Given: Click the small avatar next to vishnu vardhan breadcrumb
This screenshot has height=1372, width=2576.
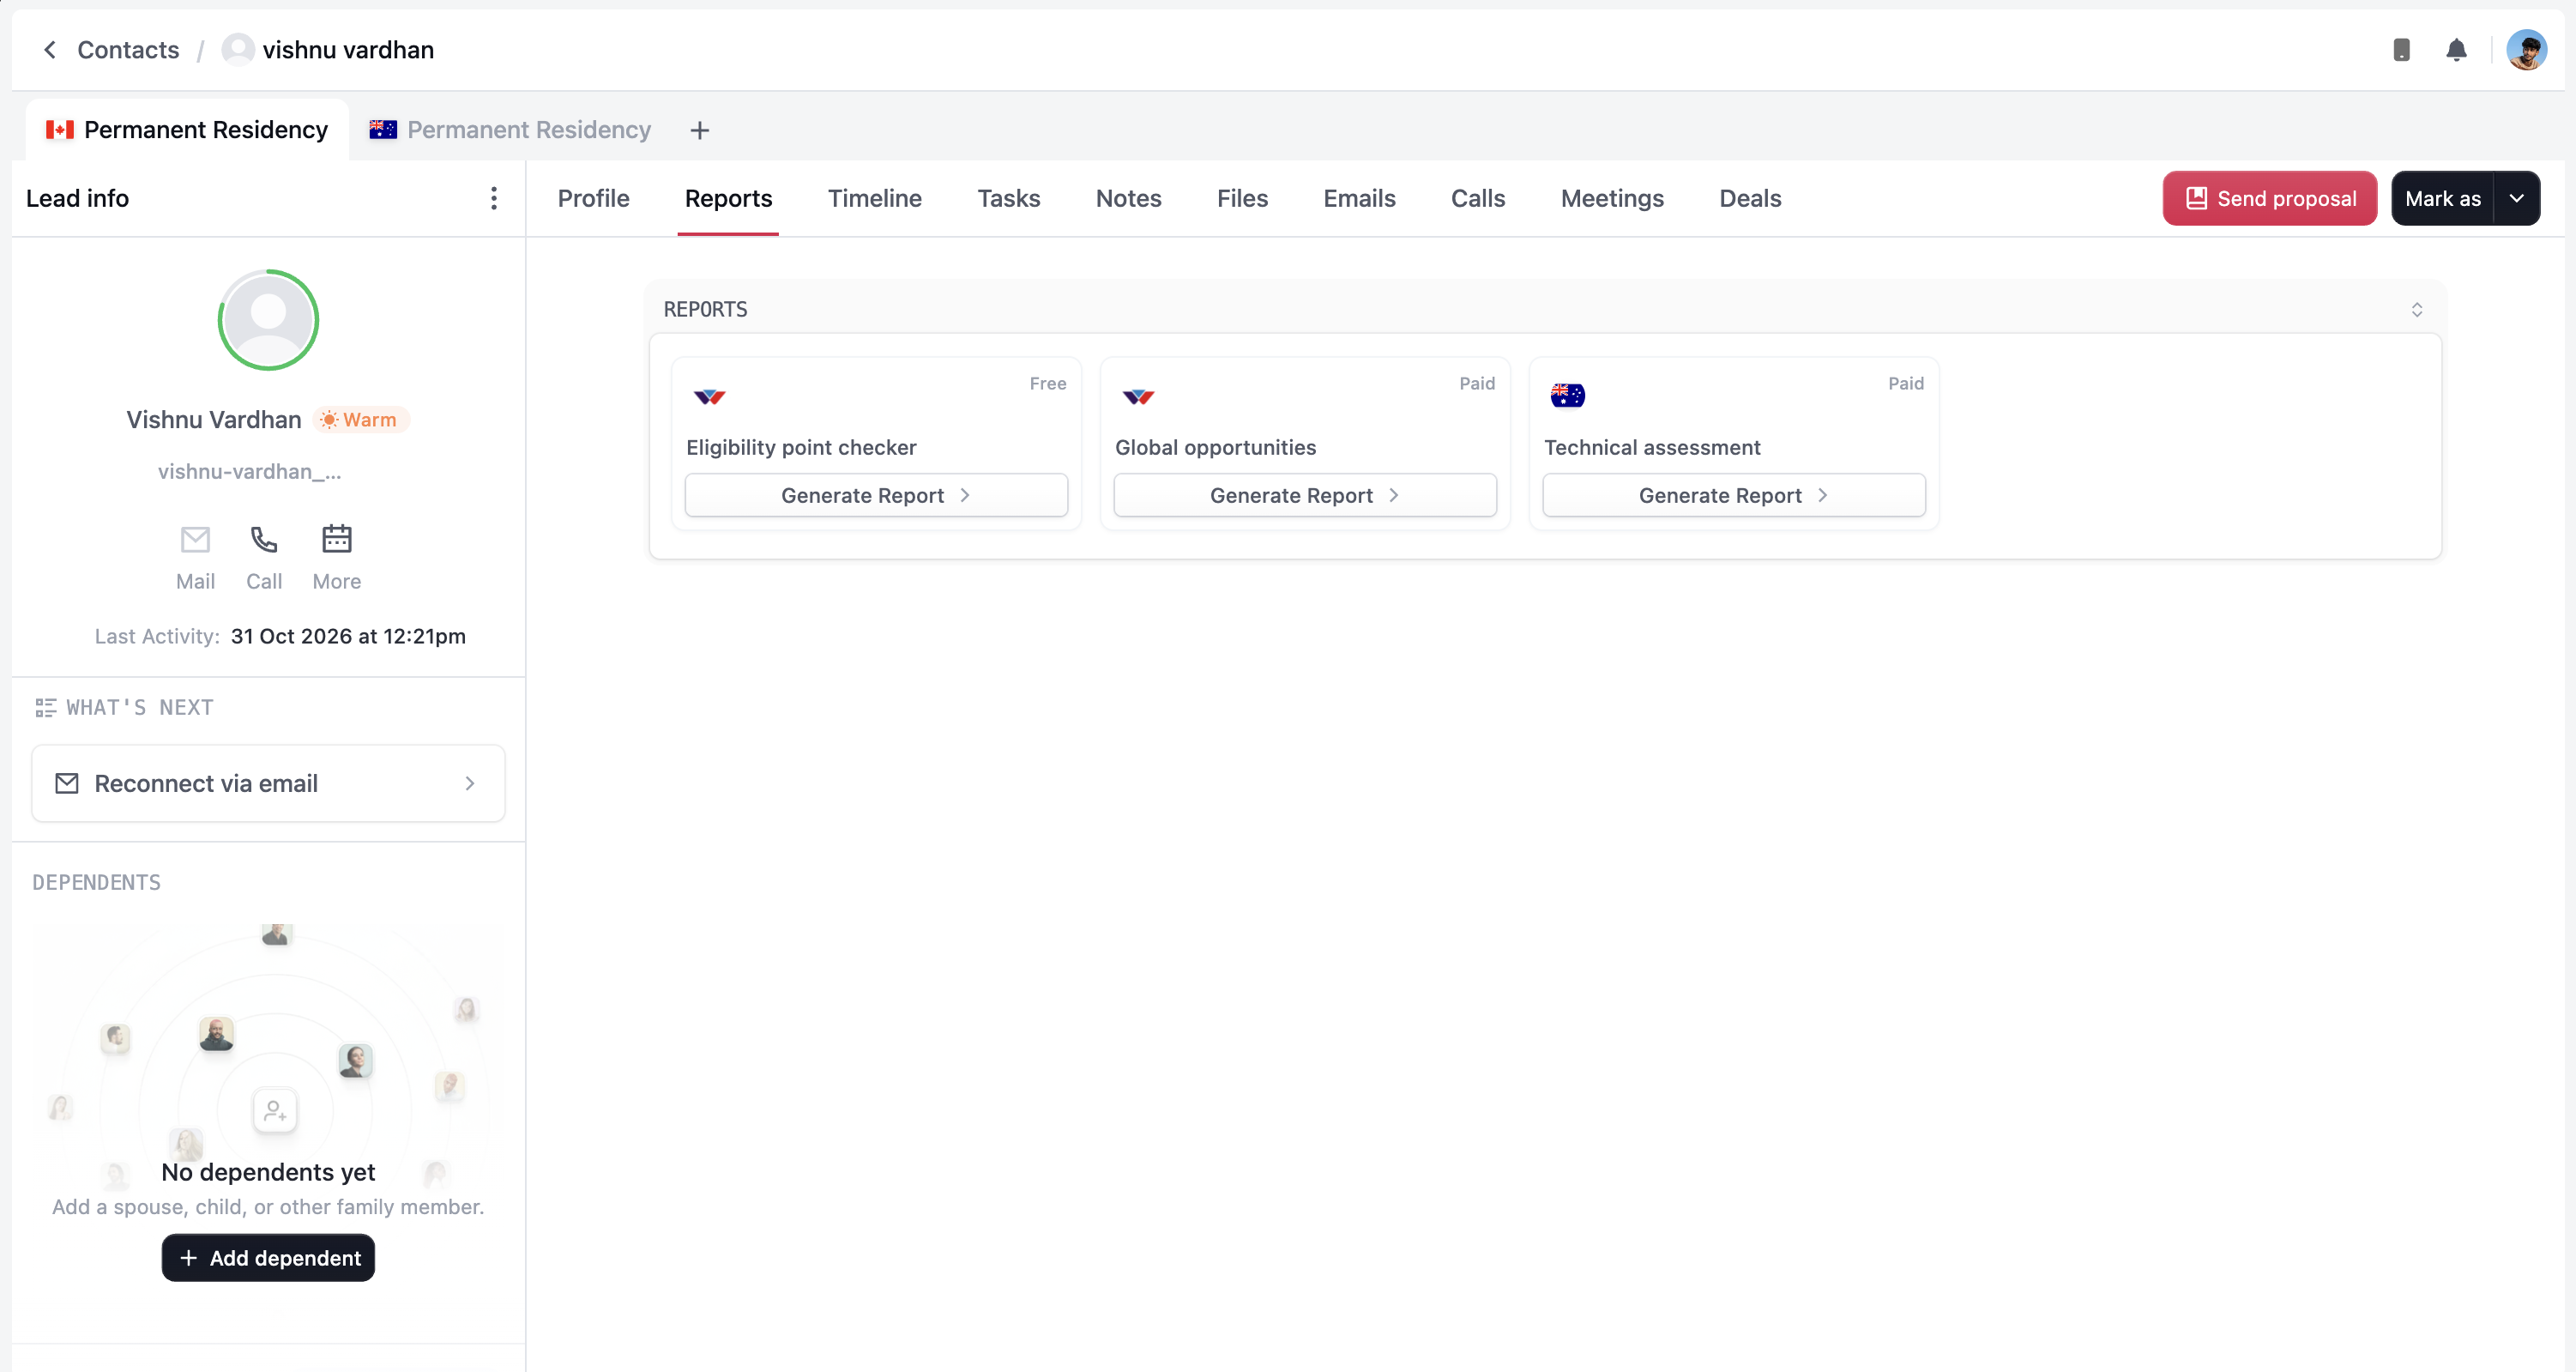Looking at the screenshot, I should (238, 49).
